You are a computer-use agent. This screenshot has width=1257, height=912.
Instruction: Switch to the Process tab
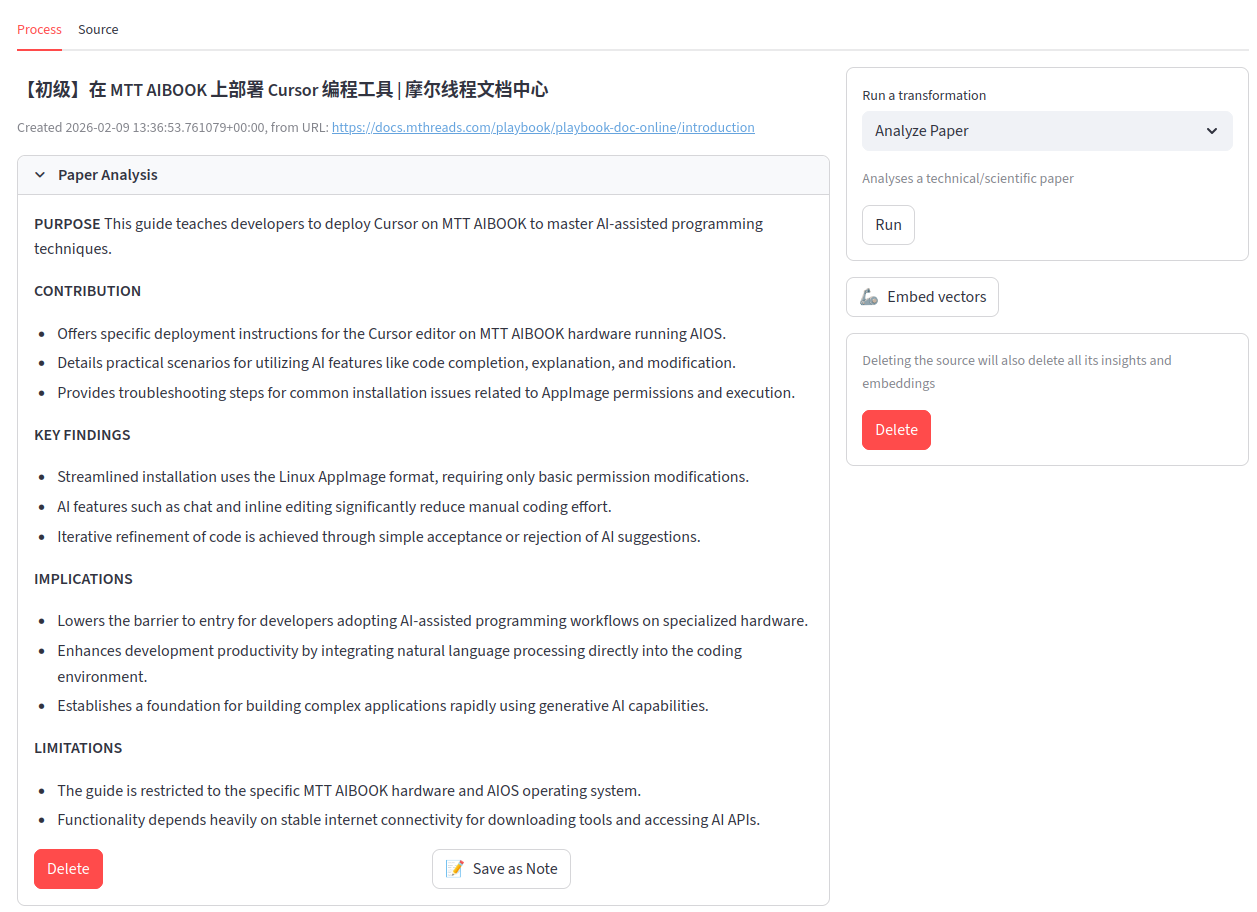(x=39, y=29)
